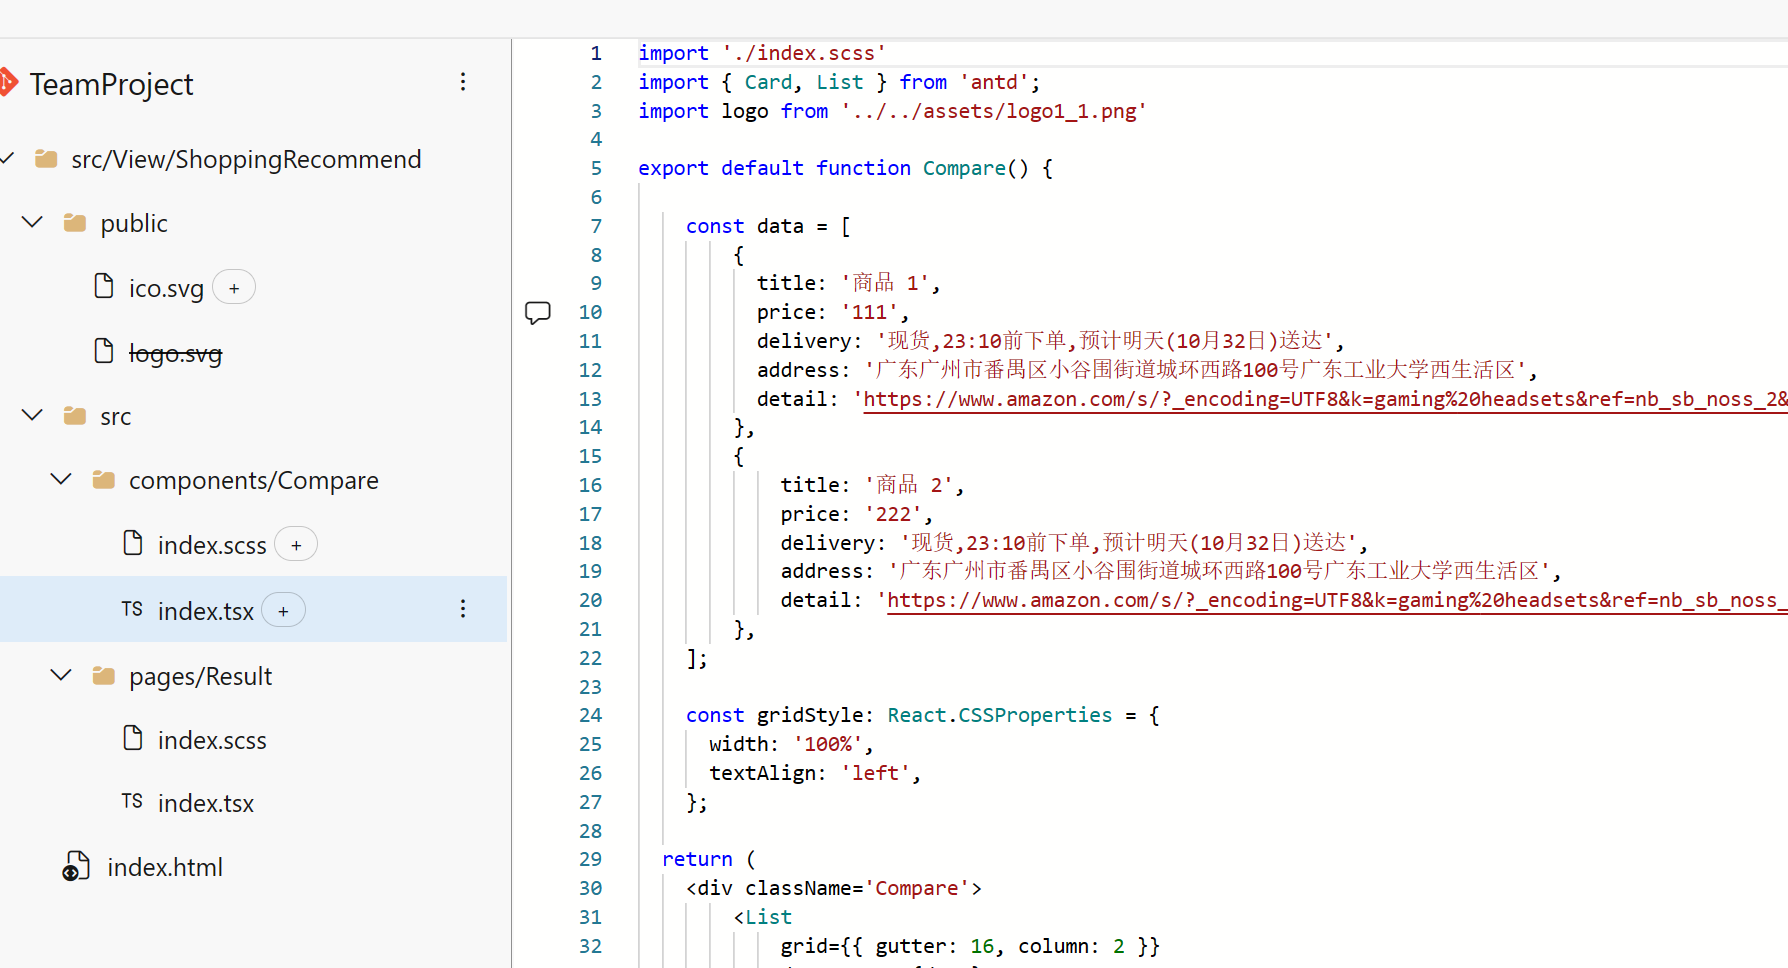The width and height of the screenshot is (1788, 968).
Task: Click the file icon of Compare index.scss
Action: 133,543
